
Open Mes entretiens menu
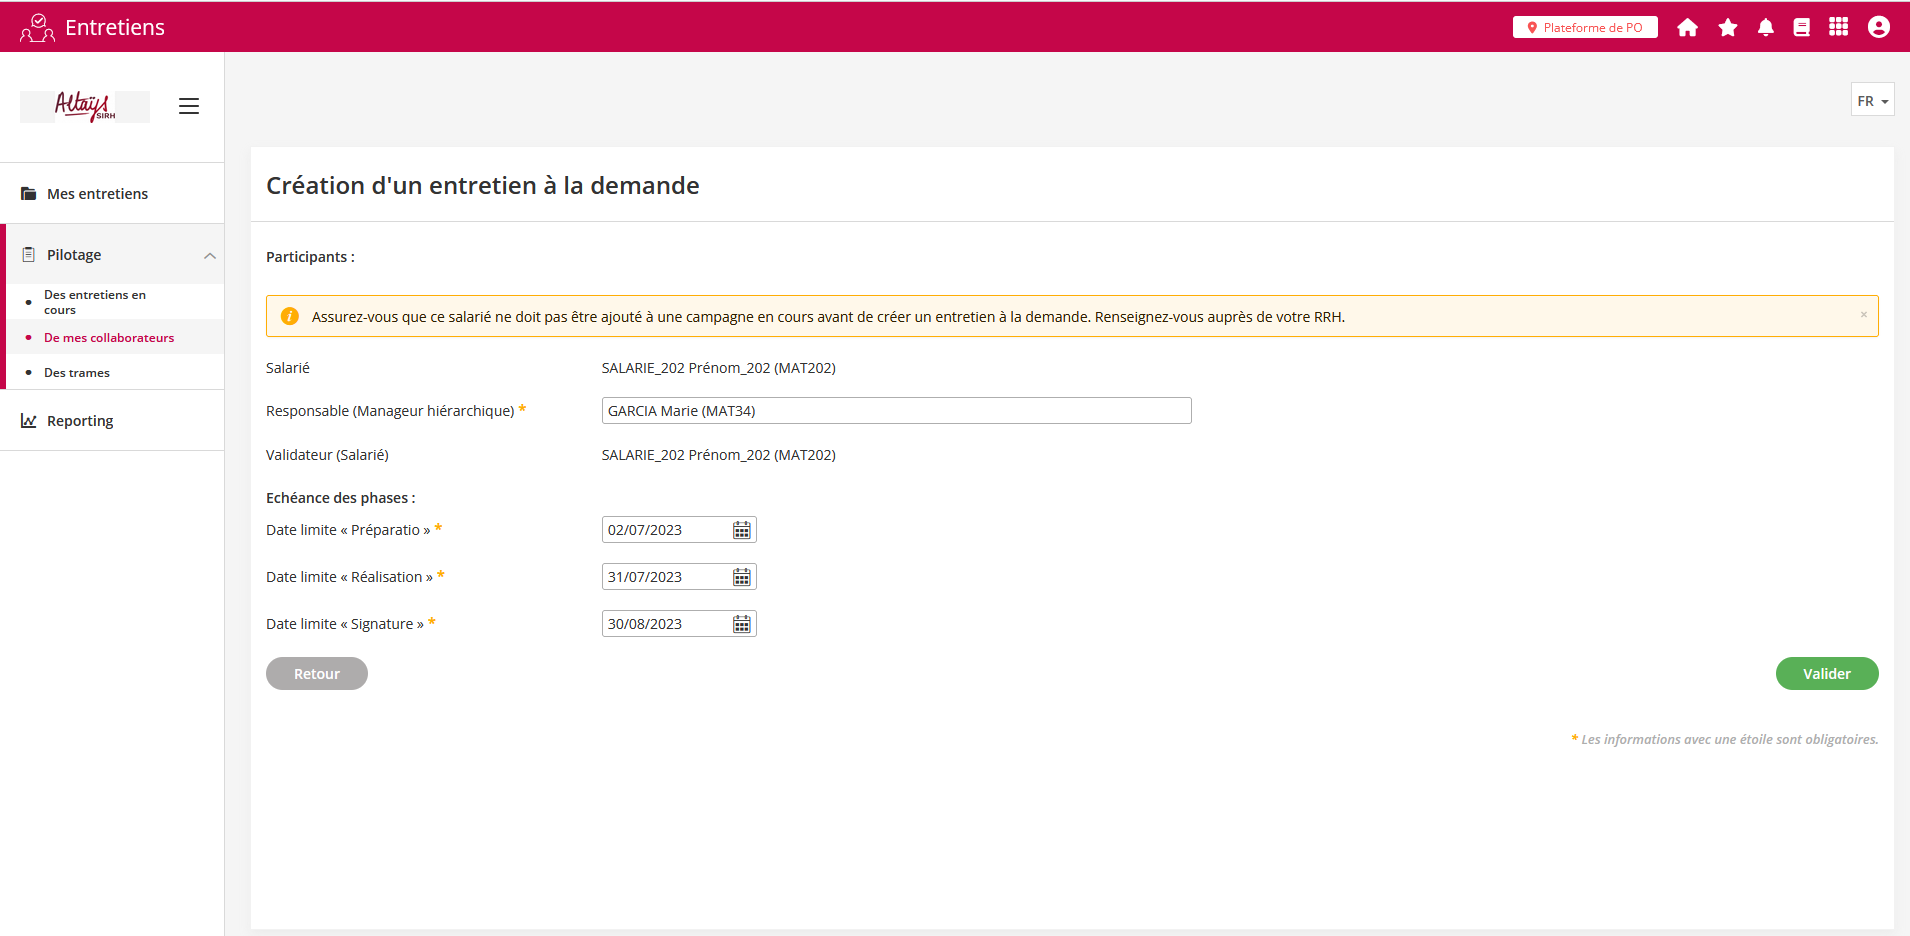97,194
